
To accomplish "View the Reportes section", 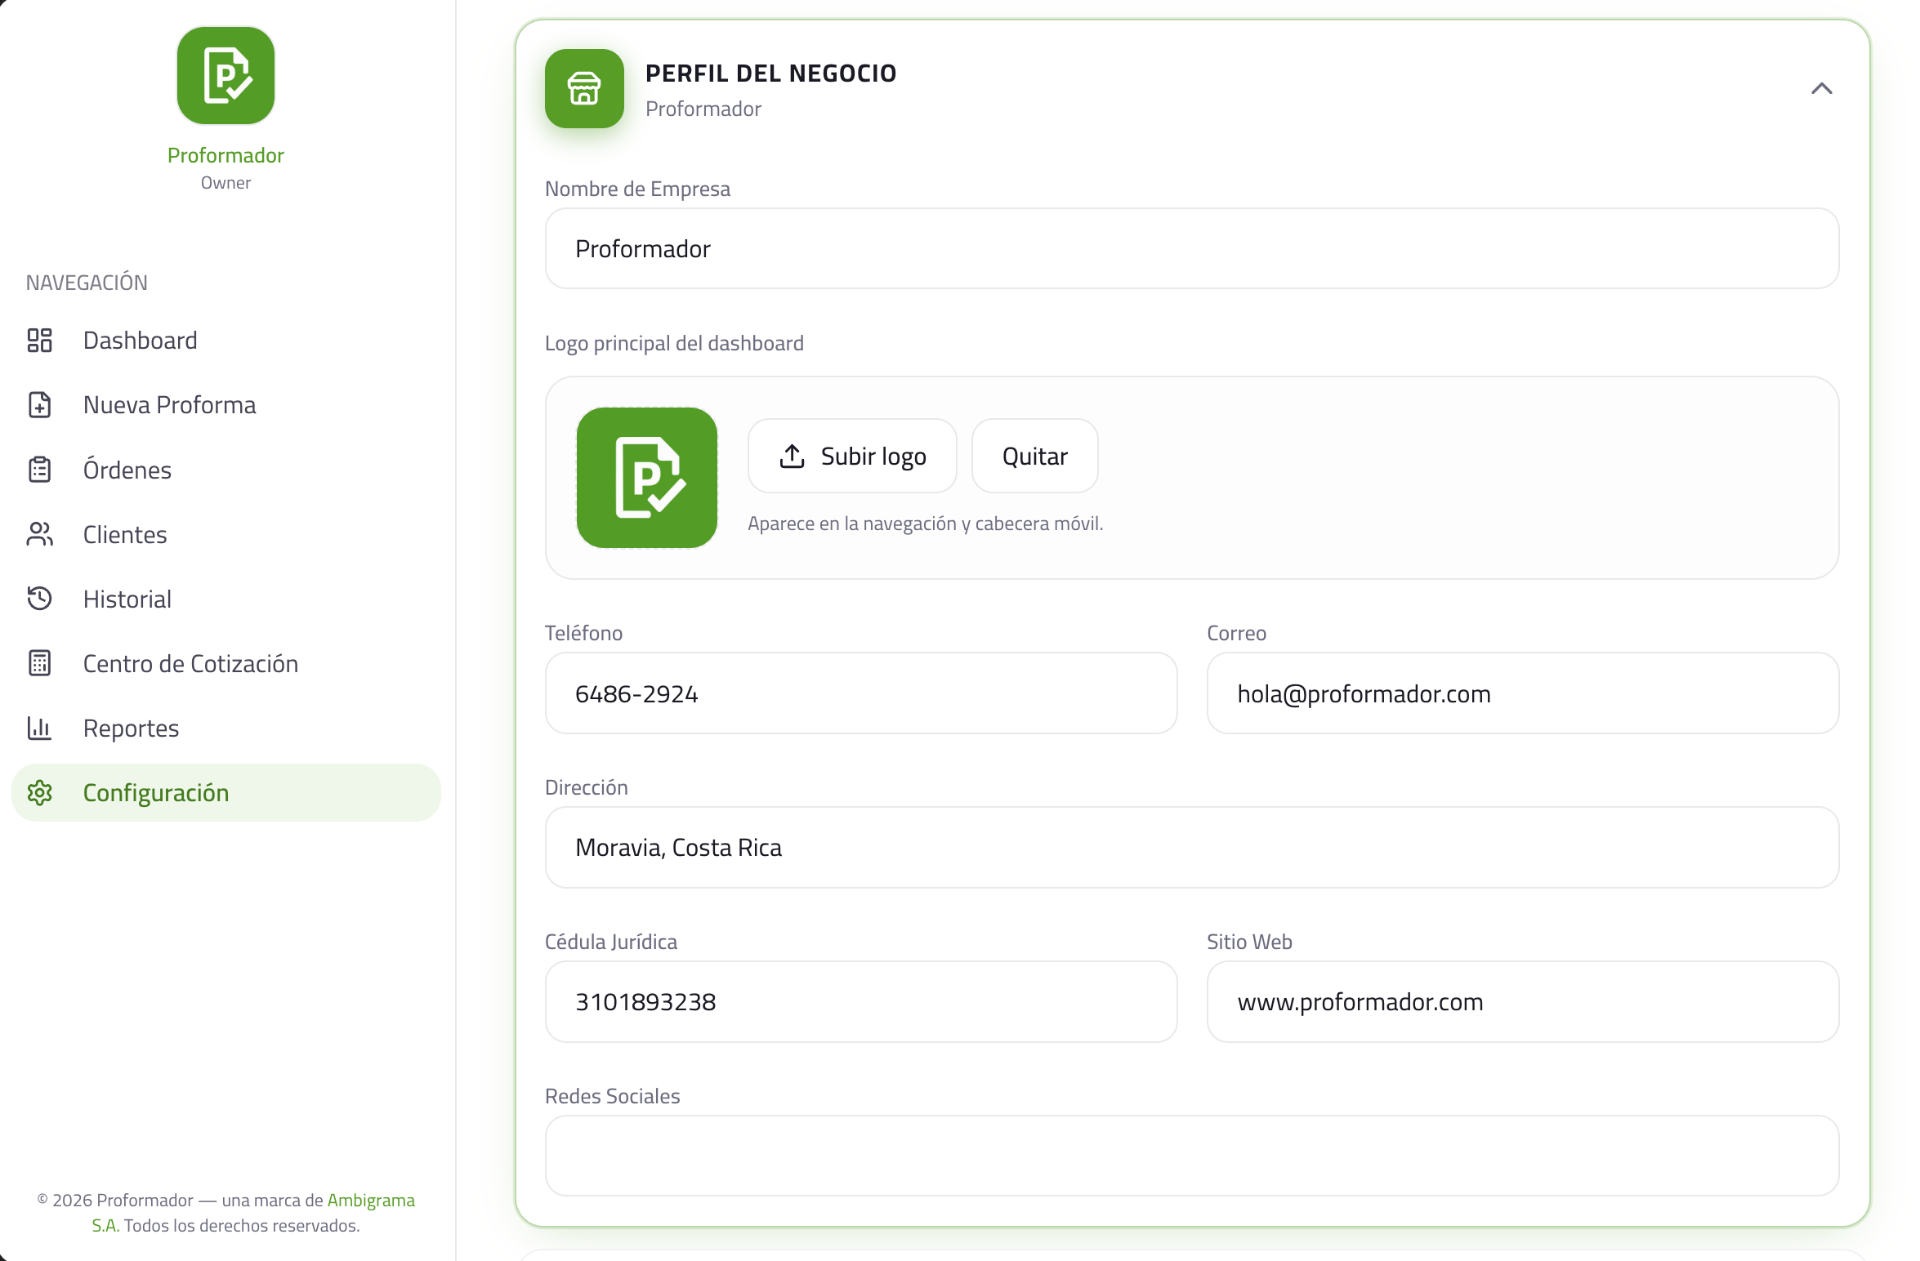I will coord(226,728).
